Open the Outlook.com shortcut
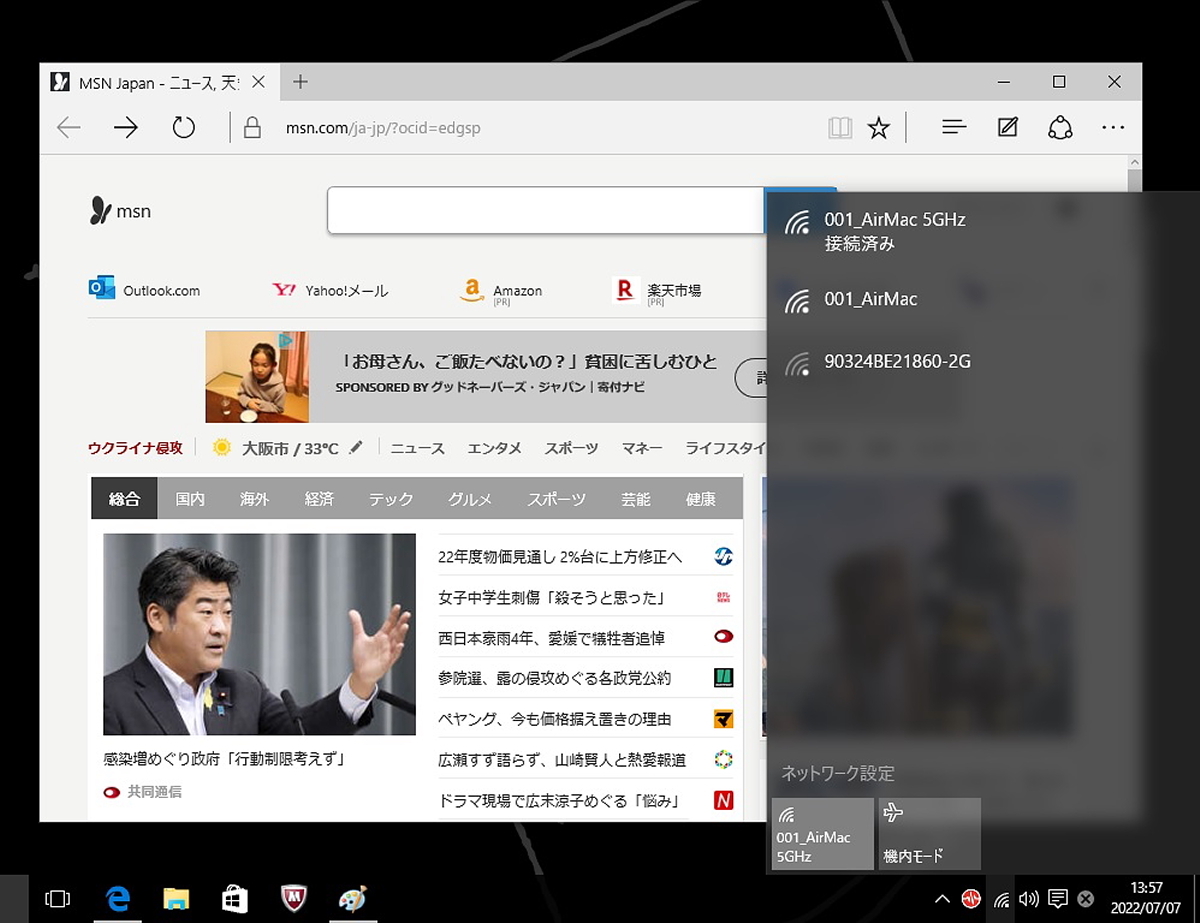 pyautogui.click(x=145, y=290)
